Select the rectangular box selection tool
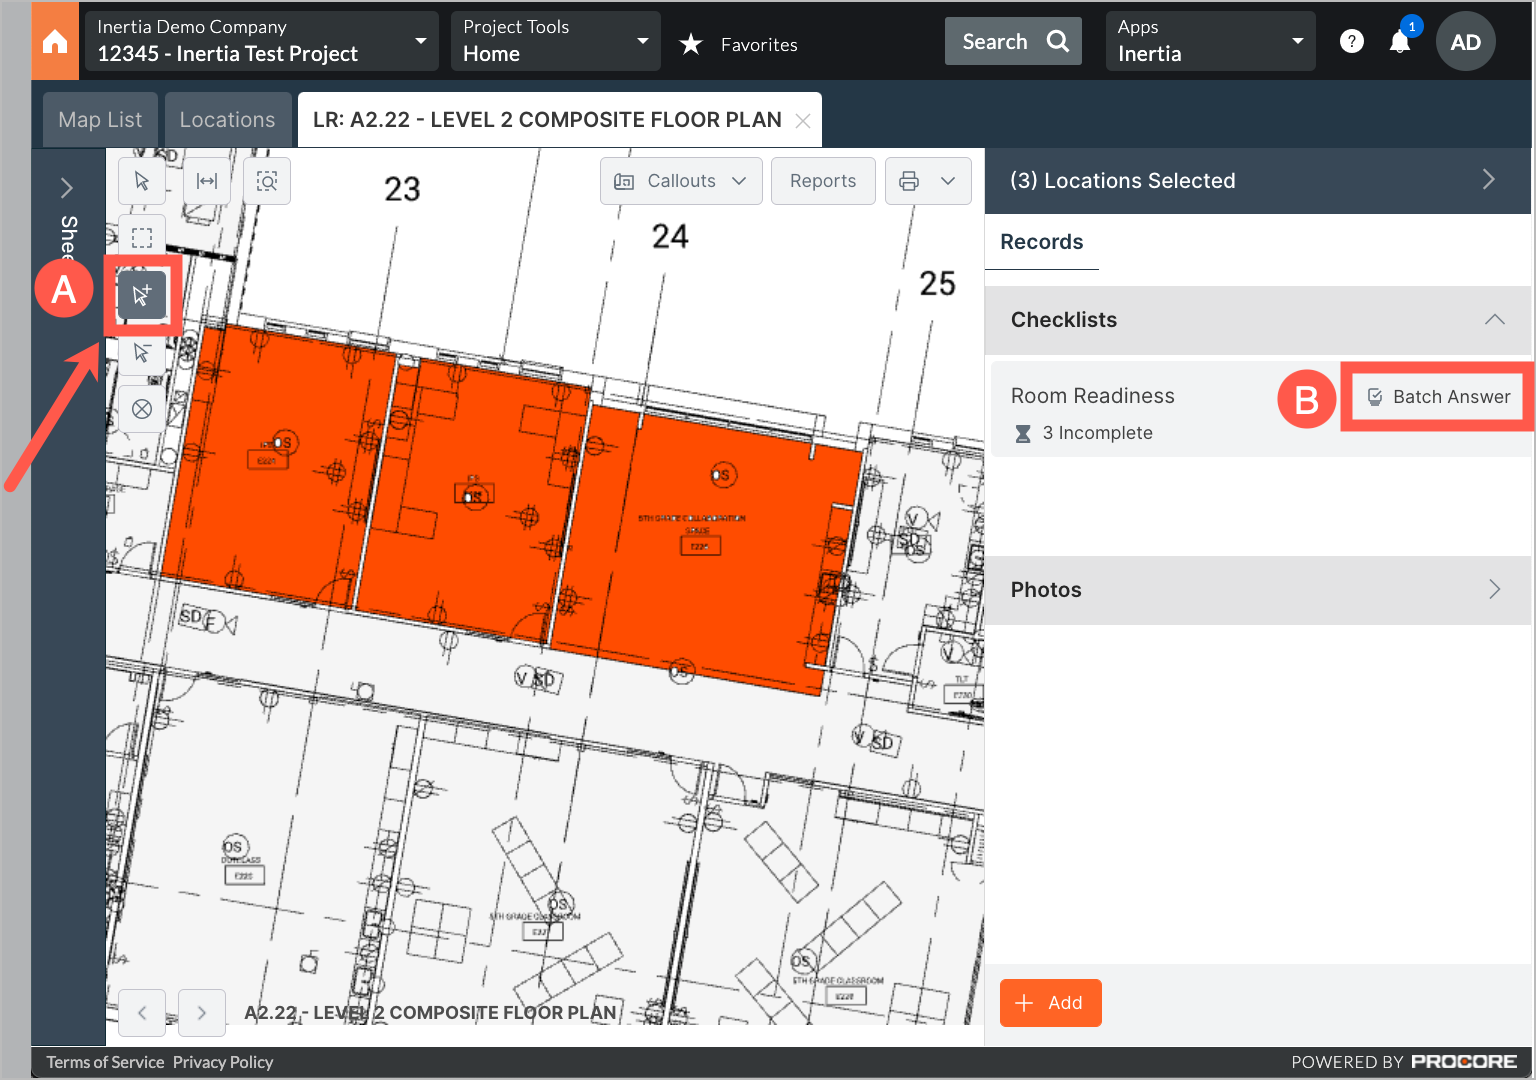The width and height of the screenshot is (1536, 1080). [142, 237]
